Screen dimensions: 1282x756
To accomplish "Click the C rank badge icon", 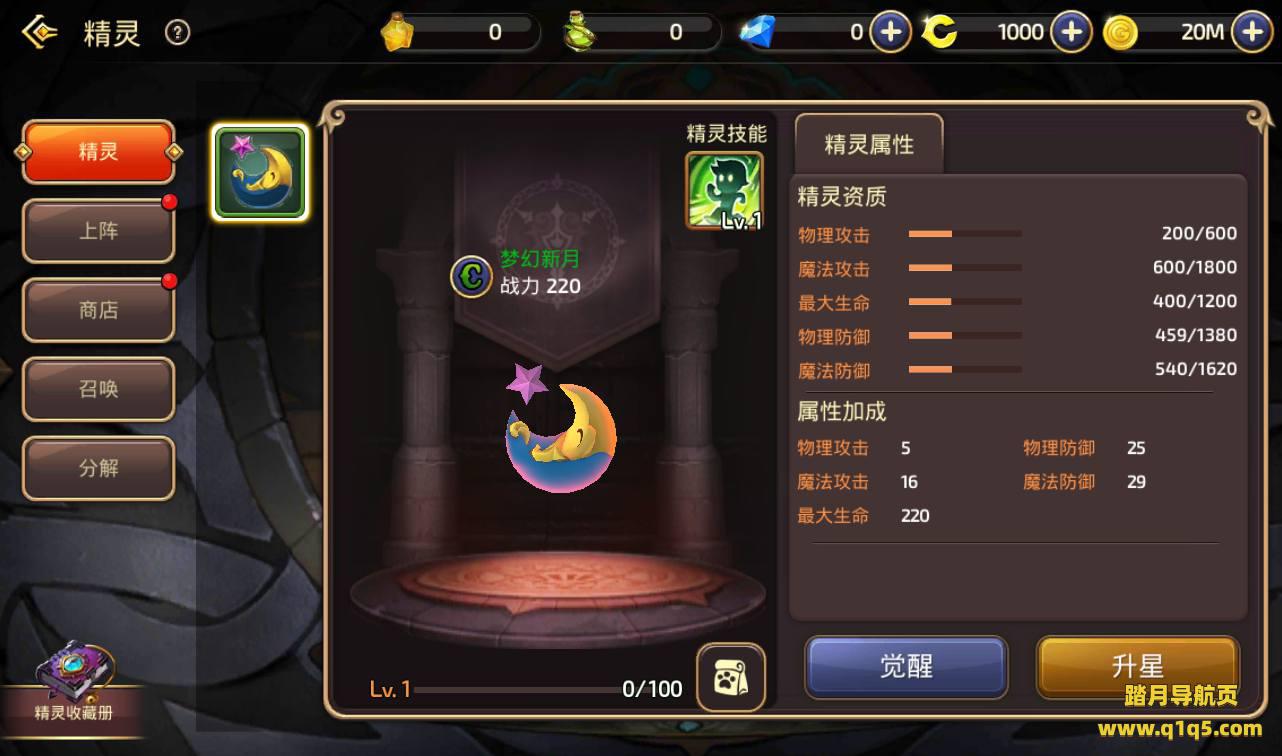I will click(x=471, y=276).
